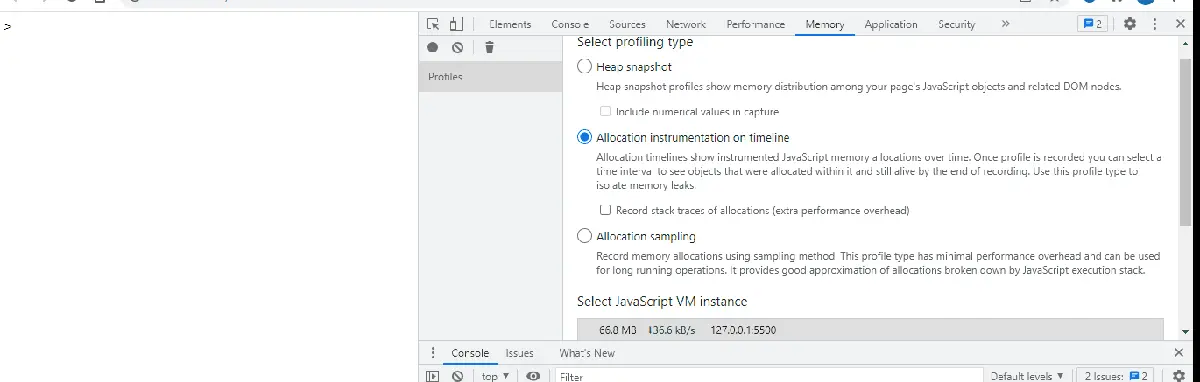Toggle the console sidebar icon
The width and height of the screenshot is (1200, 382).
coord(433,376)
